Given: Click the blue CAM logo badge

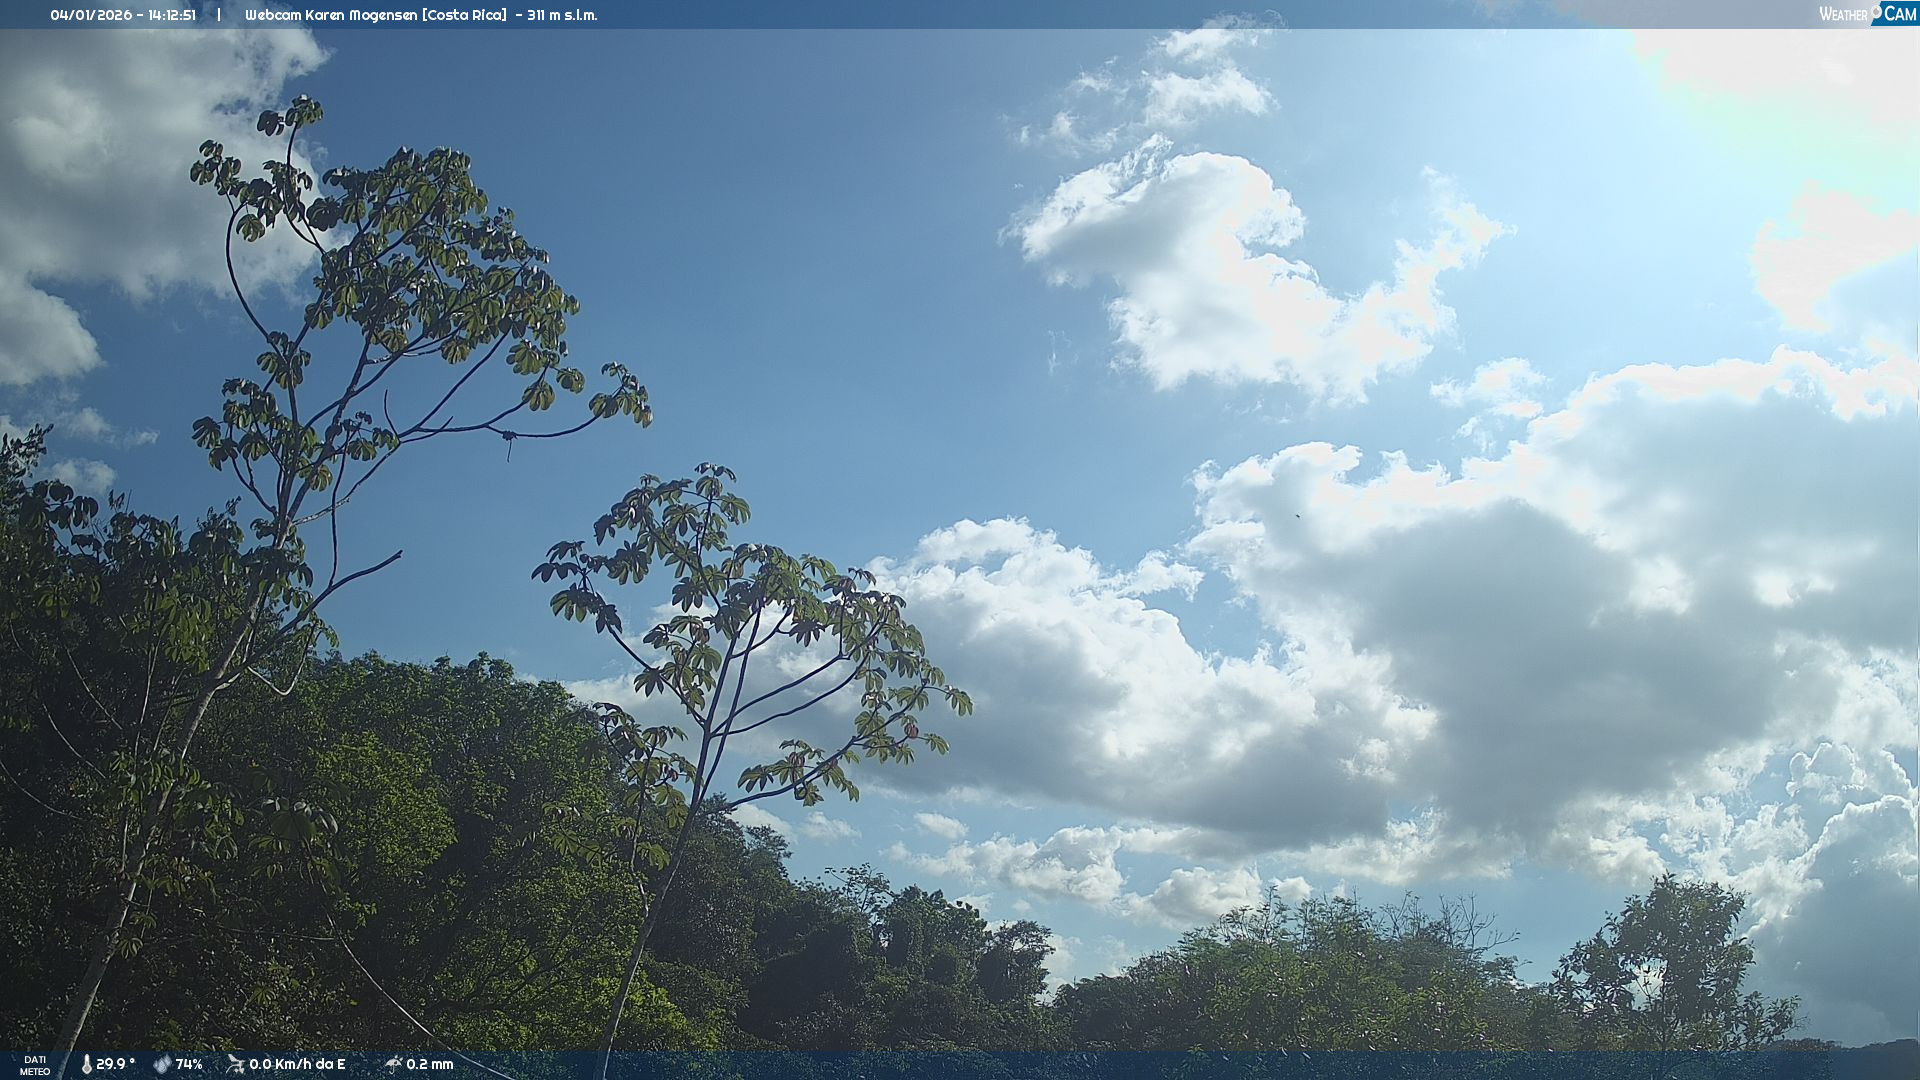Looking at the screenshot, I should click(1899, 13).
